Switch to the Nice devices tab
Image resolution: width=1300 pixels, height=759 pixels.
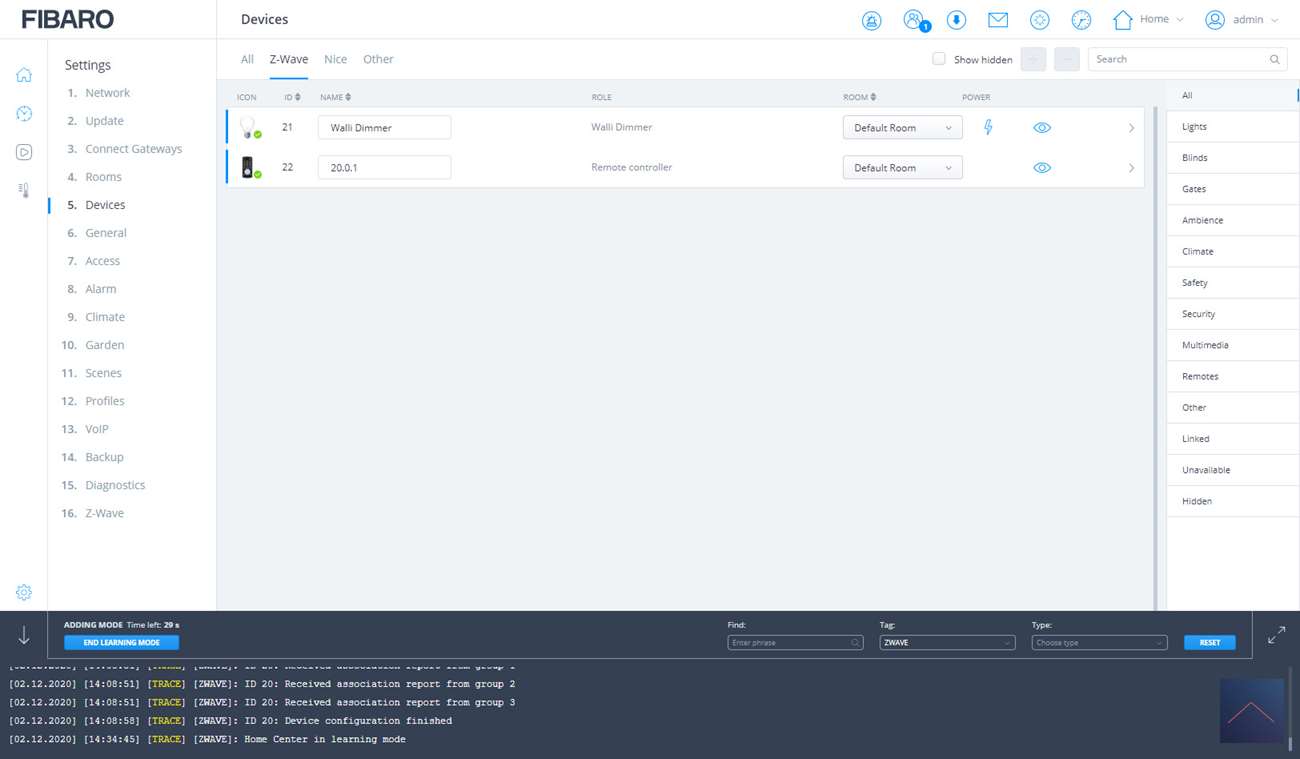(335, 59)
